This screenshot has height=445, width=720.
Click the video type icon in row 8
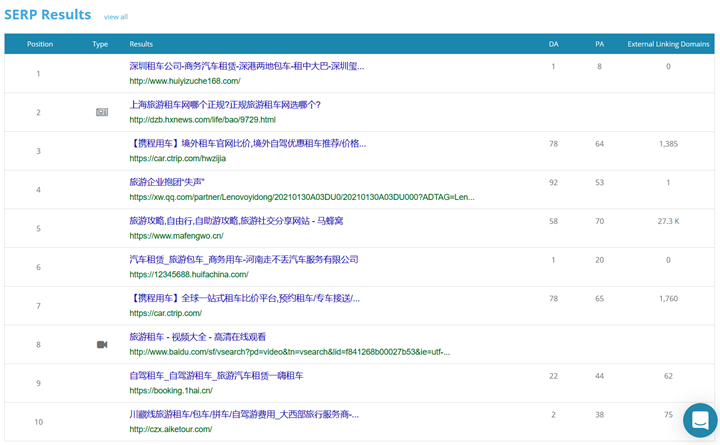[101, 344]
